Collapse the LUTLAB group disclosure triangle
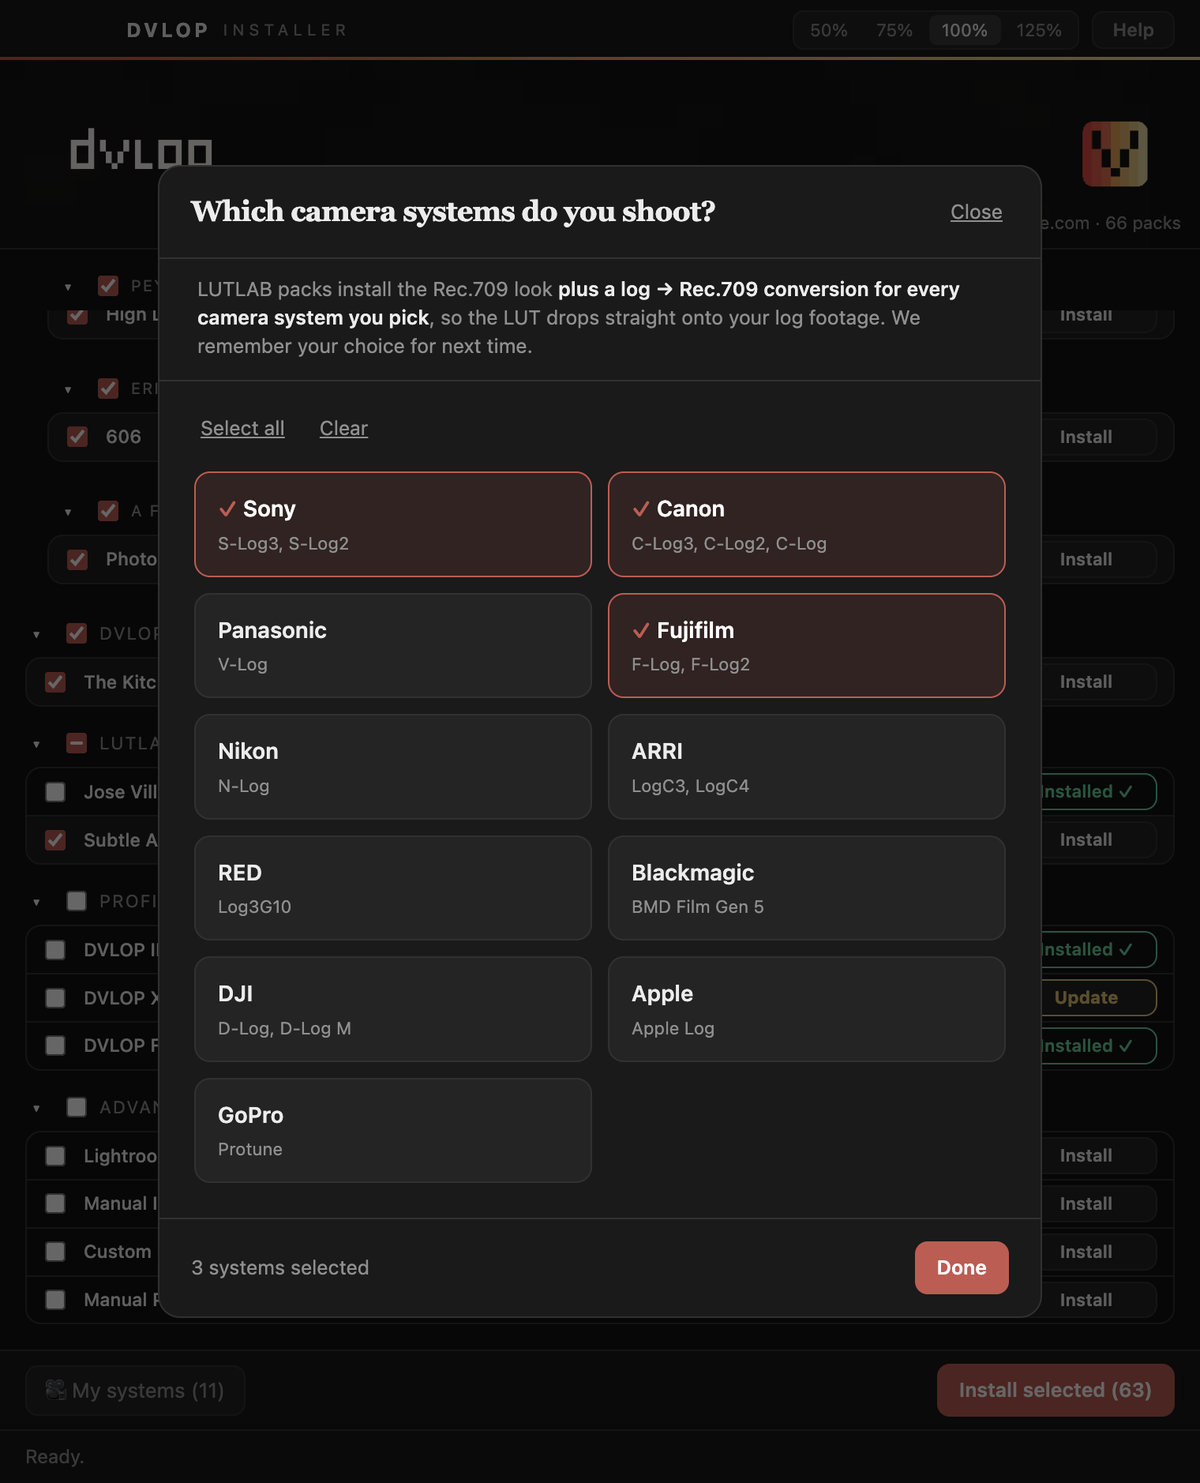The height and width of the screenshot is (1483, 1200). [x=37, y=744]
